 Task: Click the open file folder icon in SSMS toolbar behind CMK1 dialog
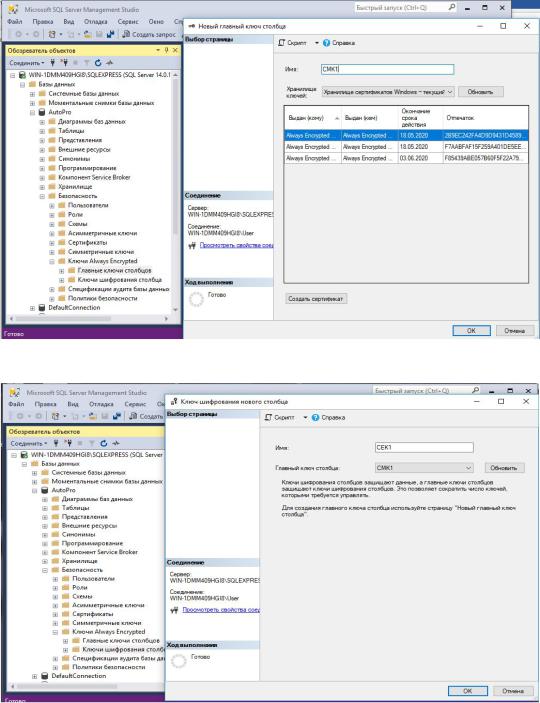tap(87, 34)
